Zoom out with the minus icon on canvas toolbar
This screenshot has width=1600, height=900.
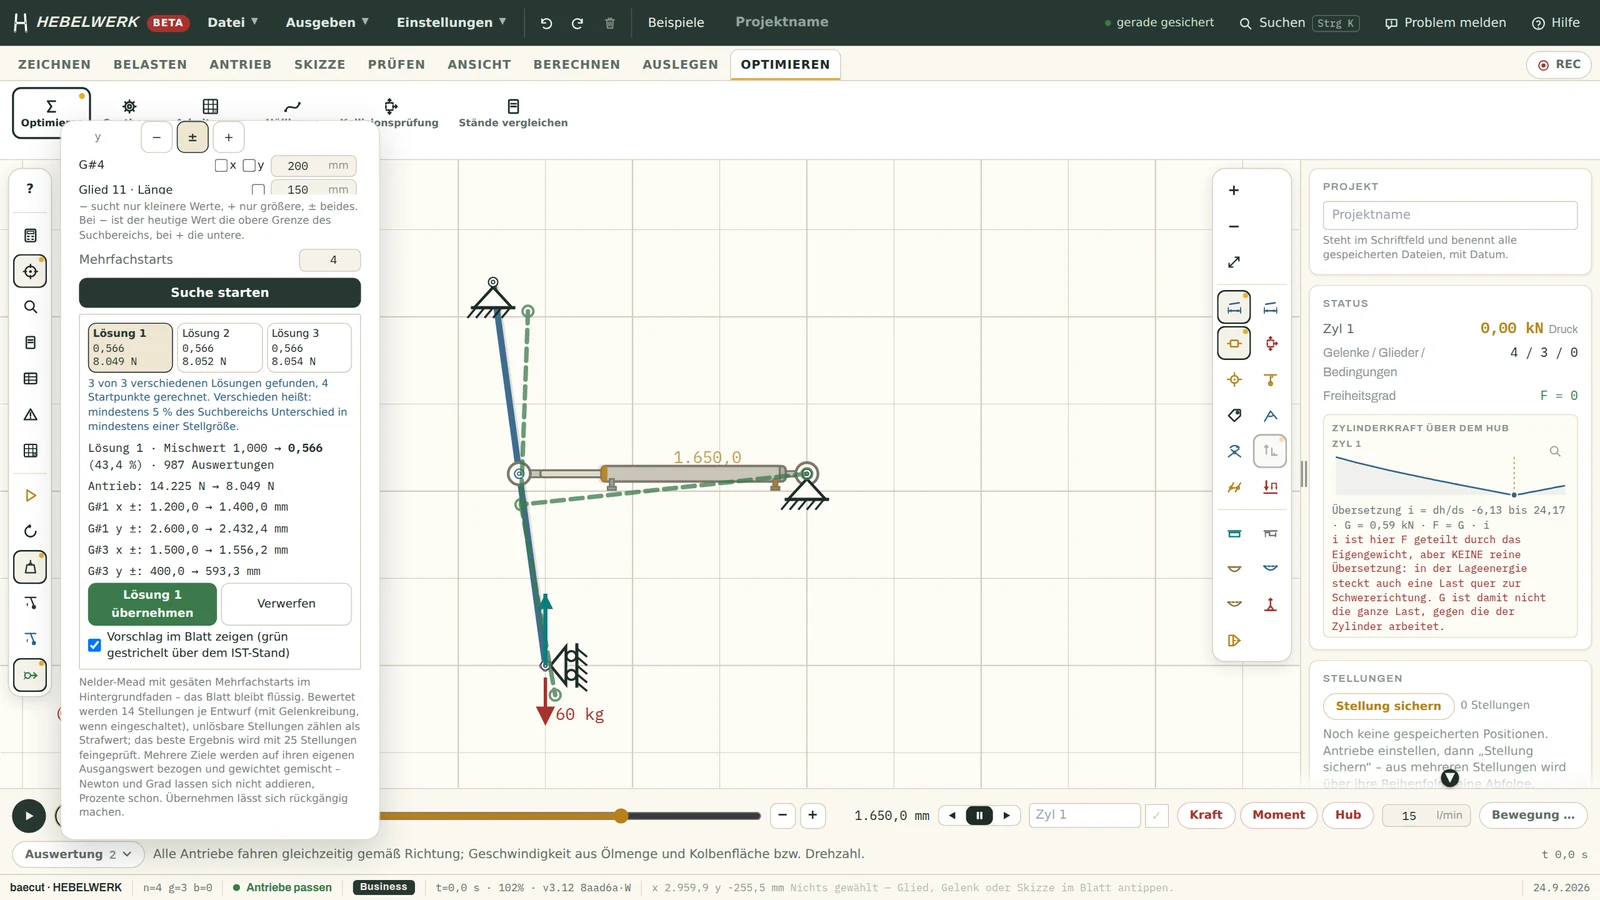[x=1234, y=226]
